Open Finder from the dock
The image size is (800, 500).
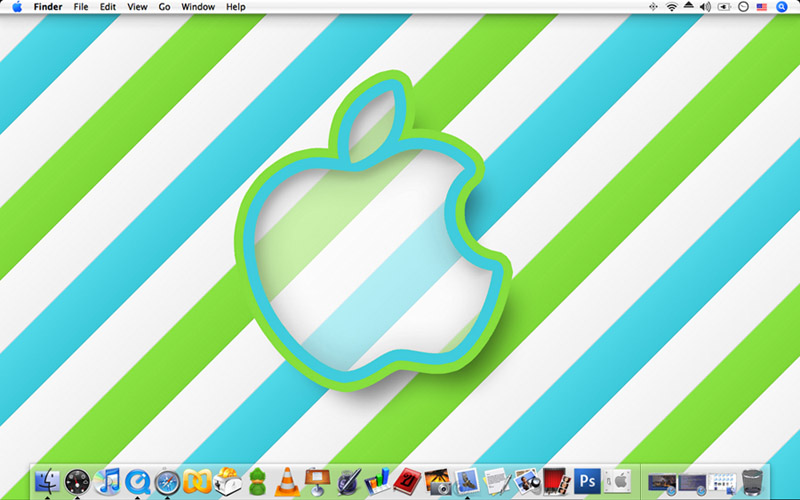pos(47,482)
